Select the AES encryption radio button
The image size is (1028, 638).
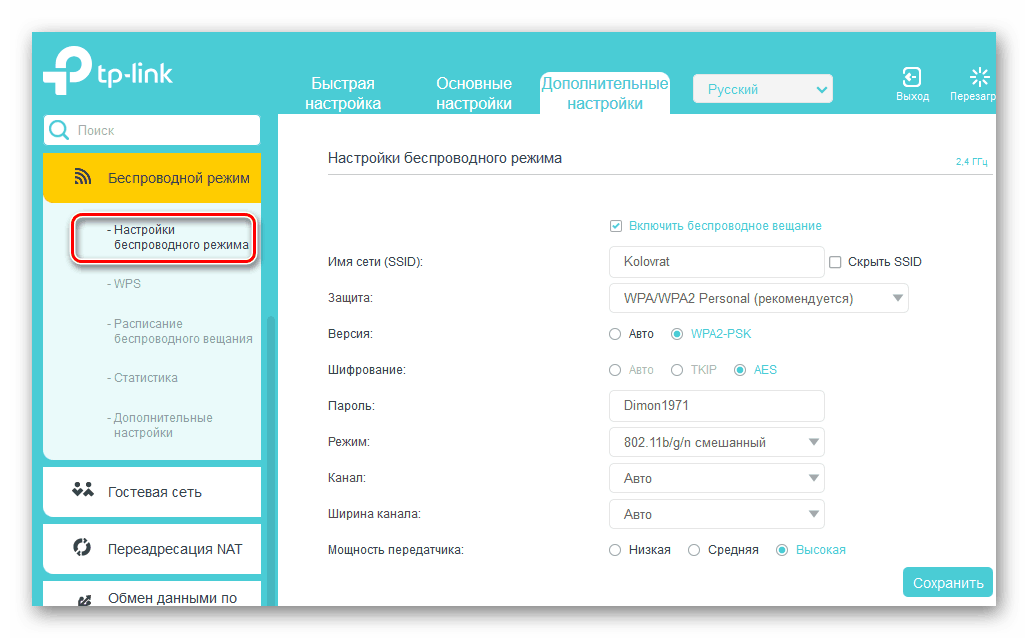(740, 370)
